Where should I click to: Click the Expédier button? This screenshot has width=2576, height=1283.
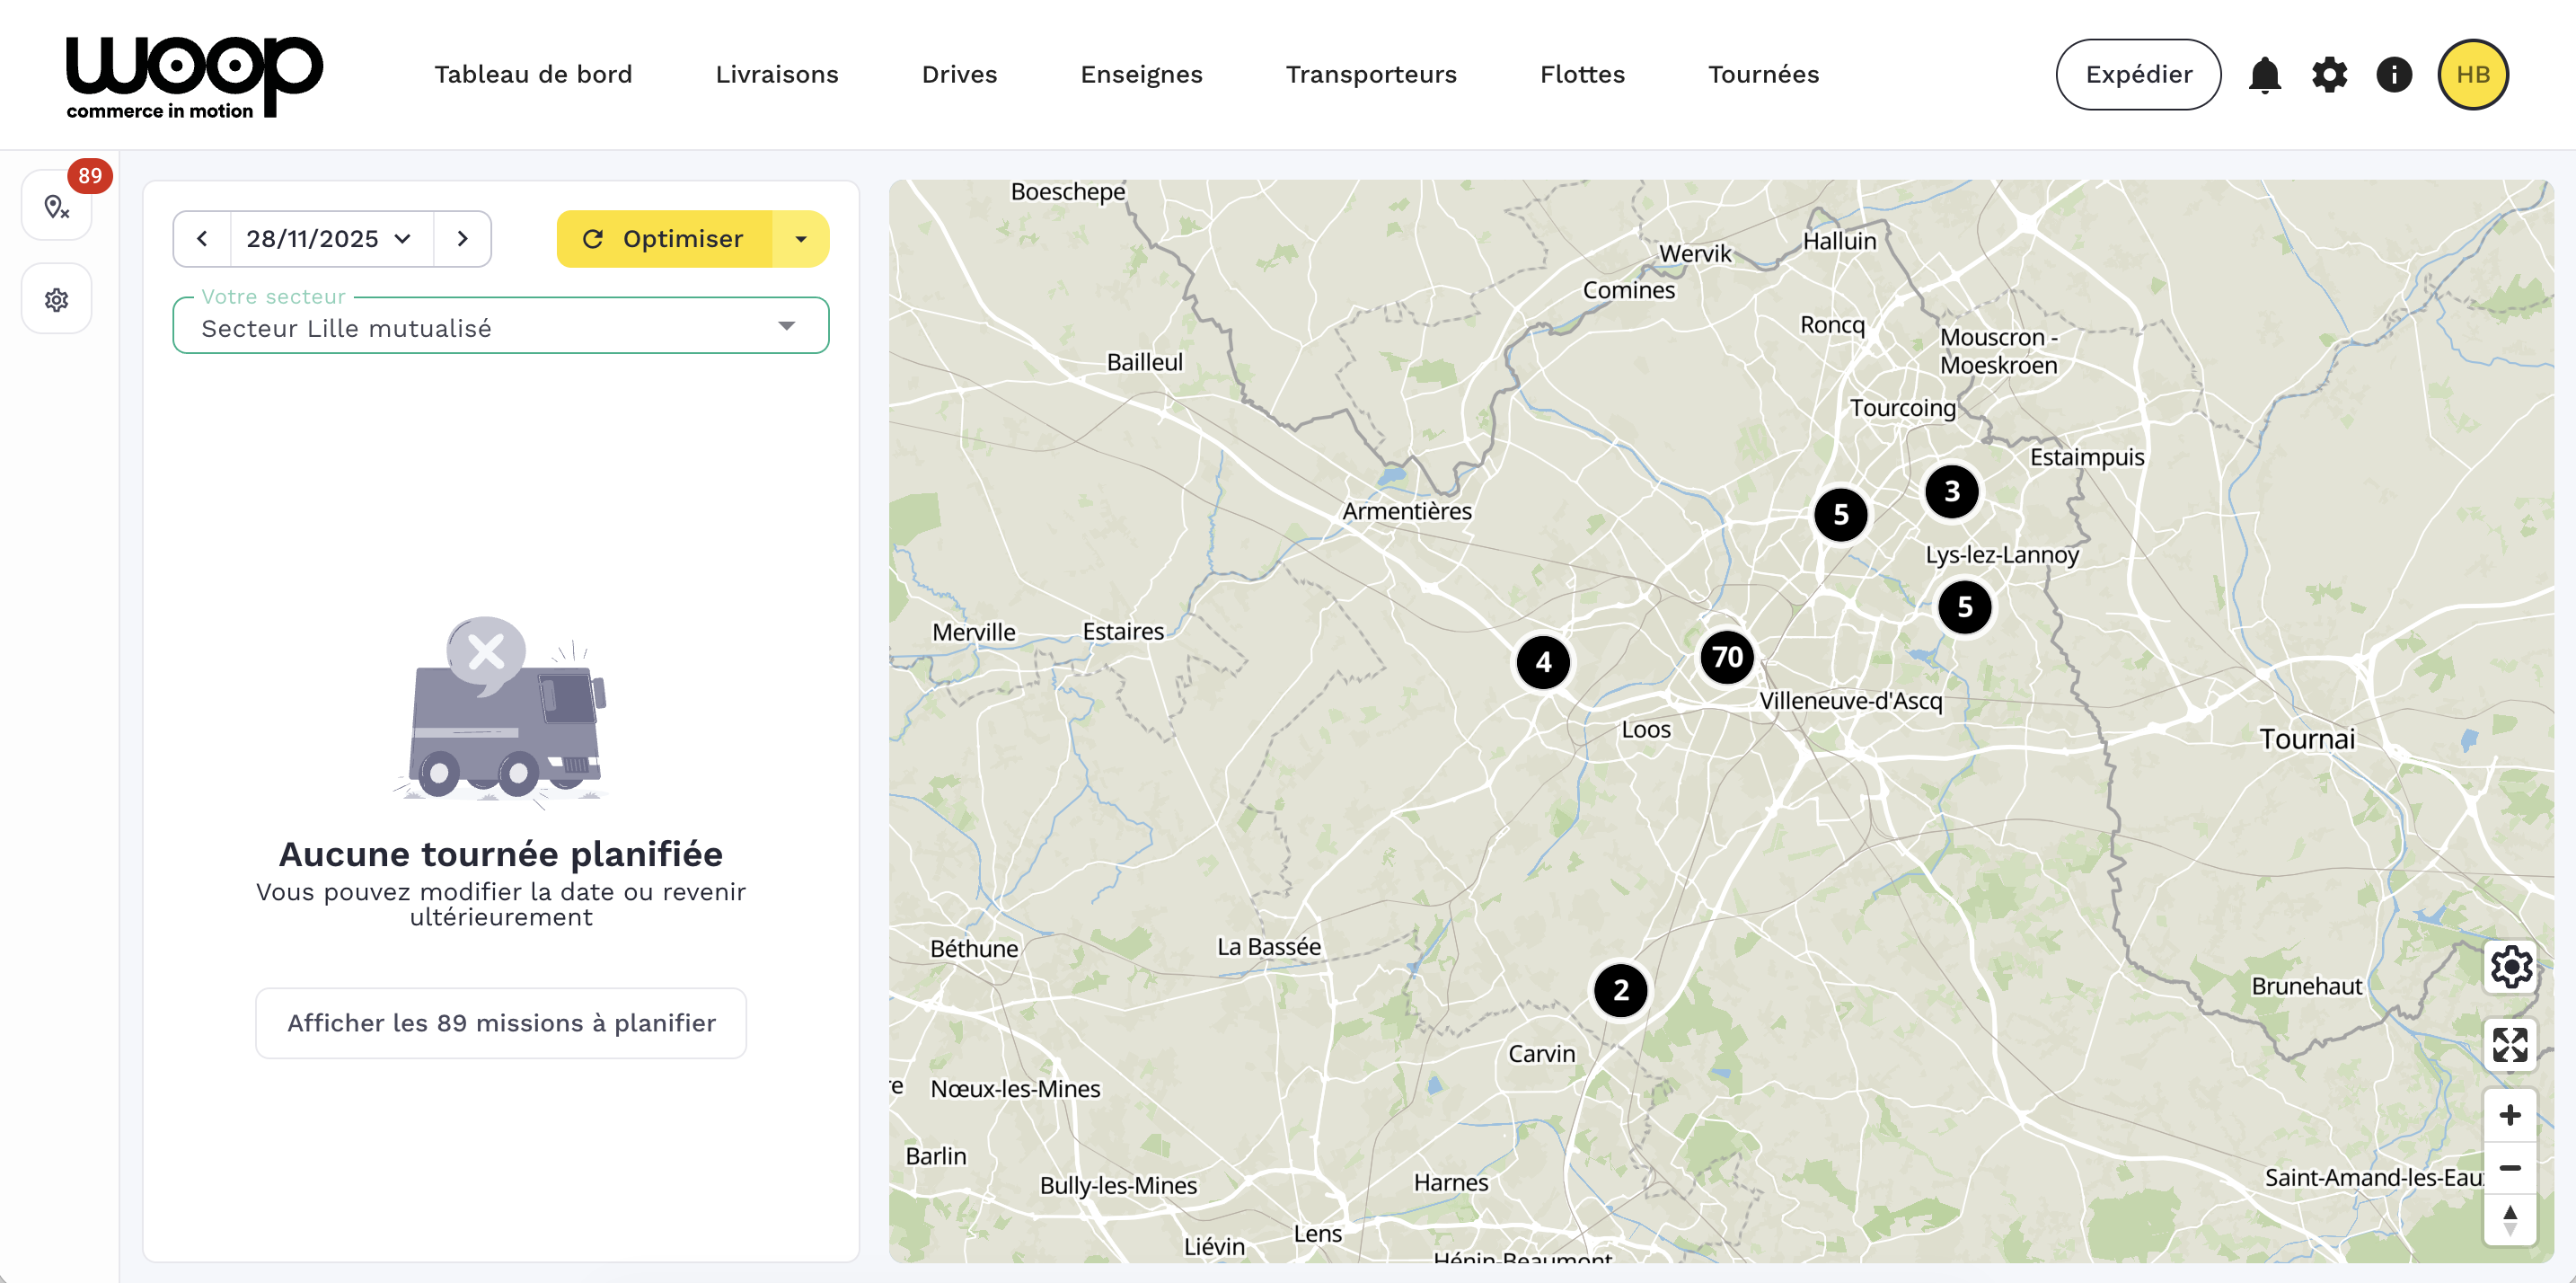(2138, 75)
